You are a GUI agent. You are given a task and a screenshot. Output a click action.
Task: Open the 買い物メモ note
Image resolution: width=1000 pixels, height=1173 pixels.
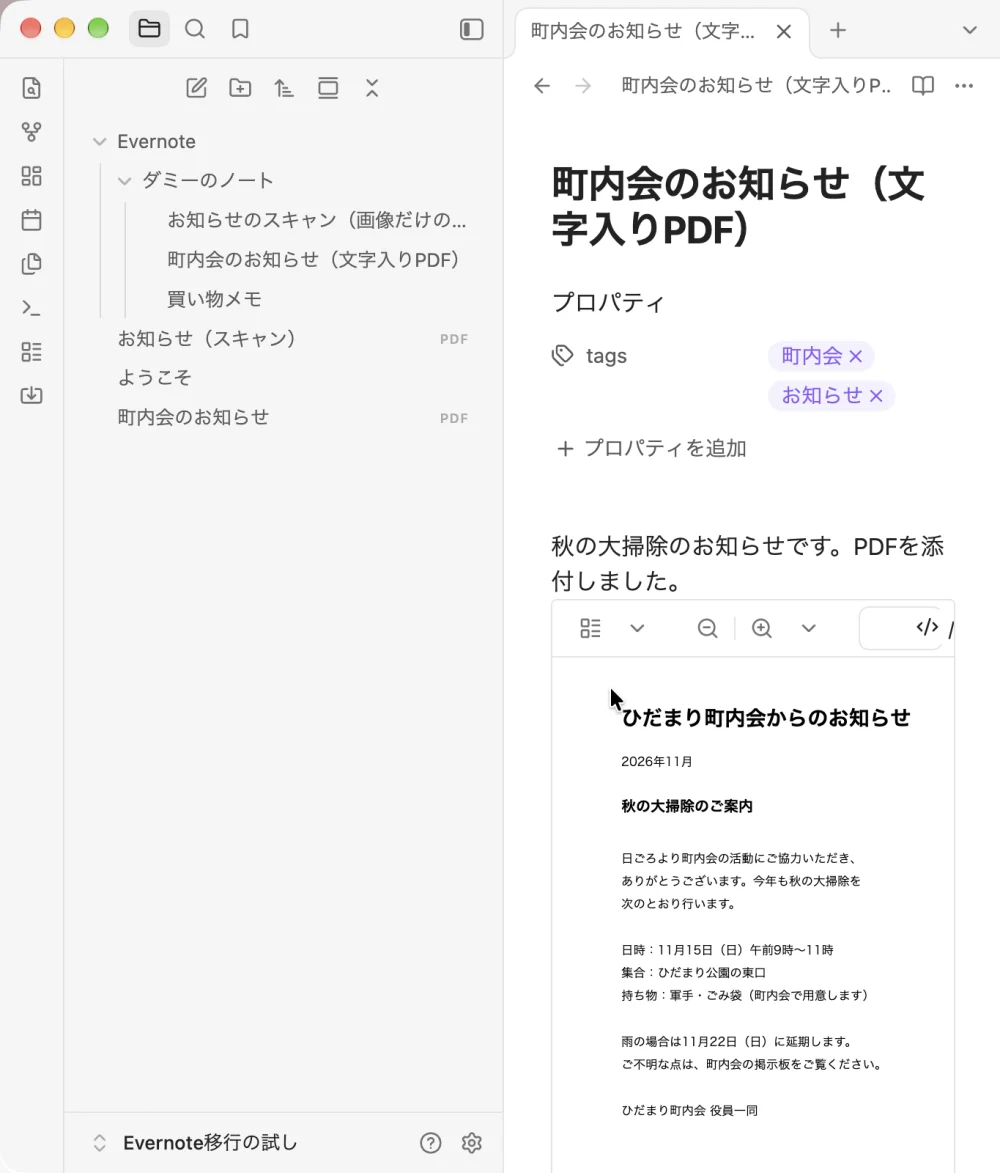215,299
